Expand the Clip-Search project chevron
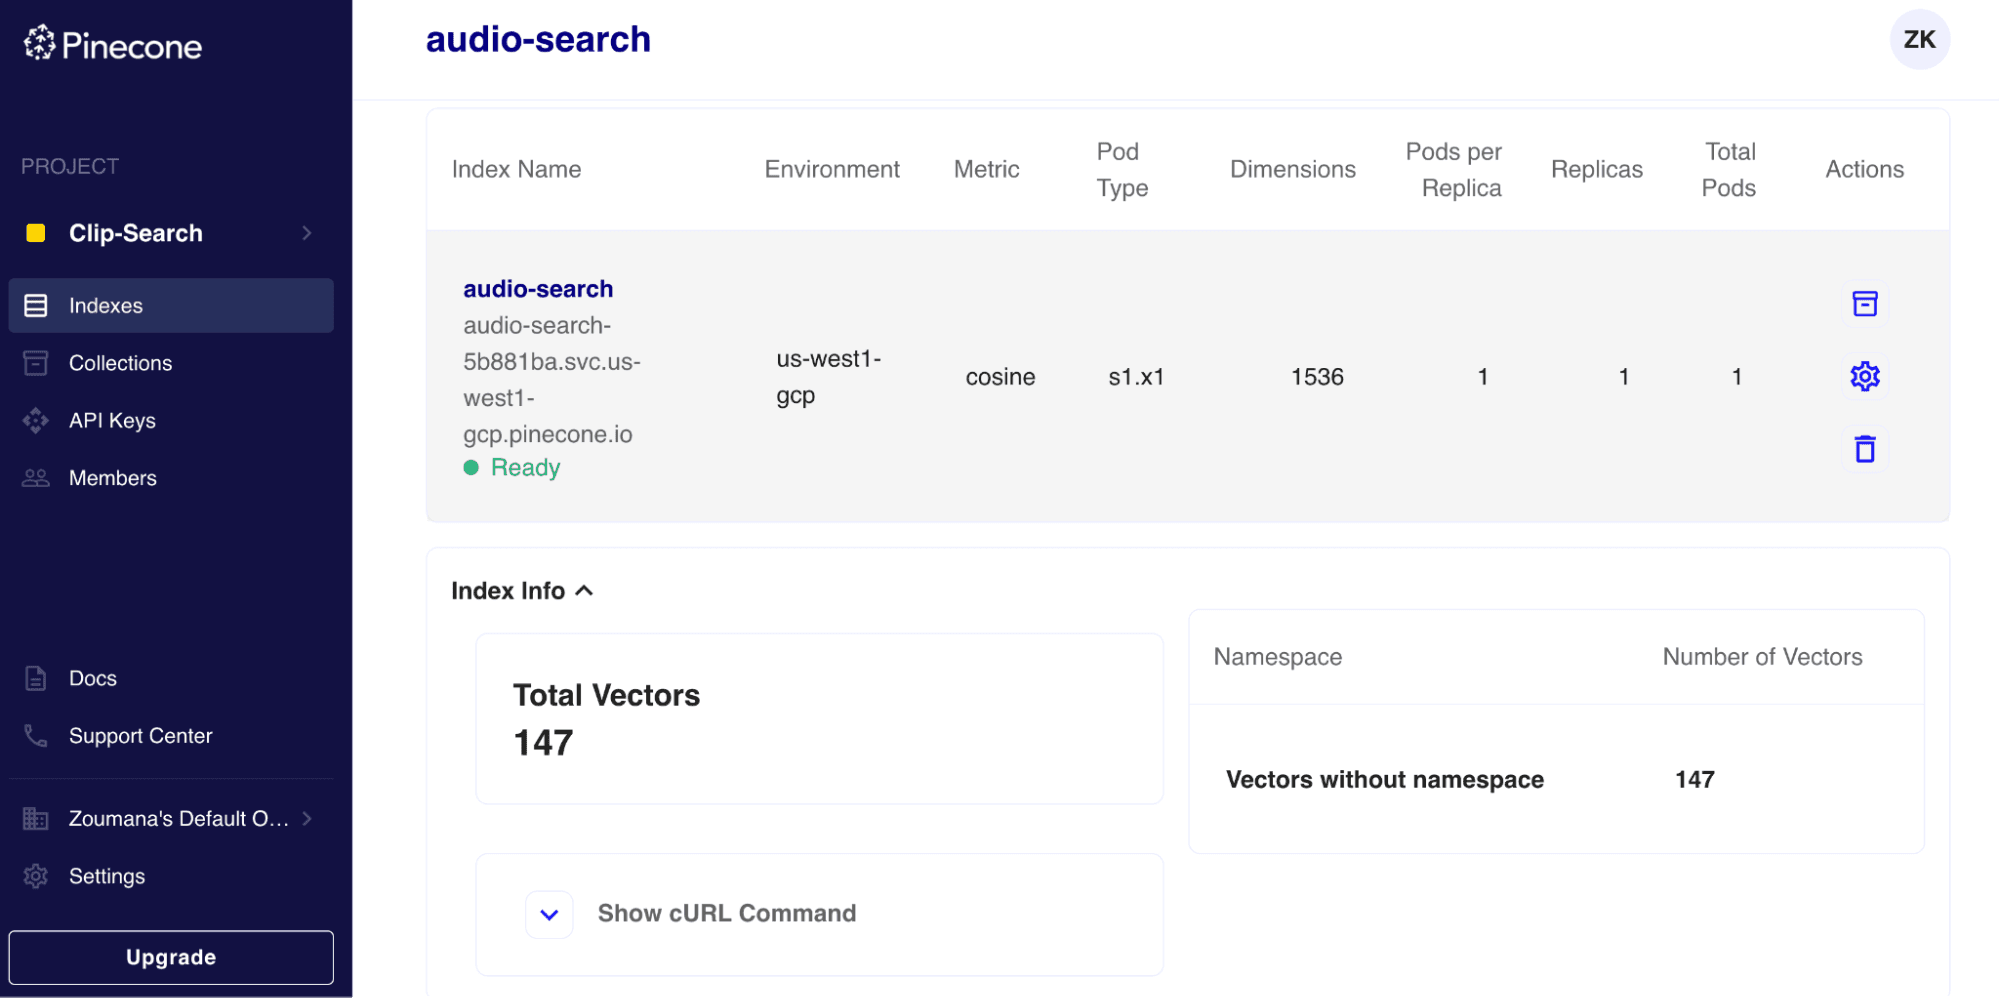 point(307,233)
